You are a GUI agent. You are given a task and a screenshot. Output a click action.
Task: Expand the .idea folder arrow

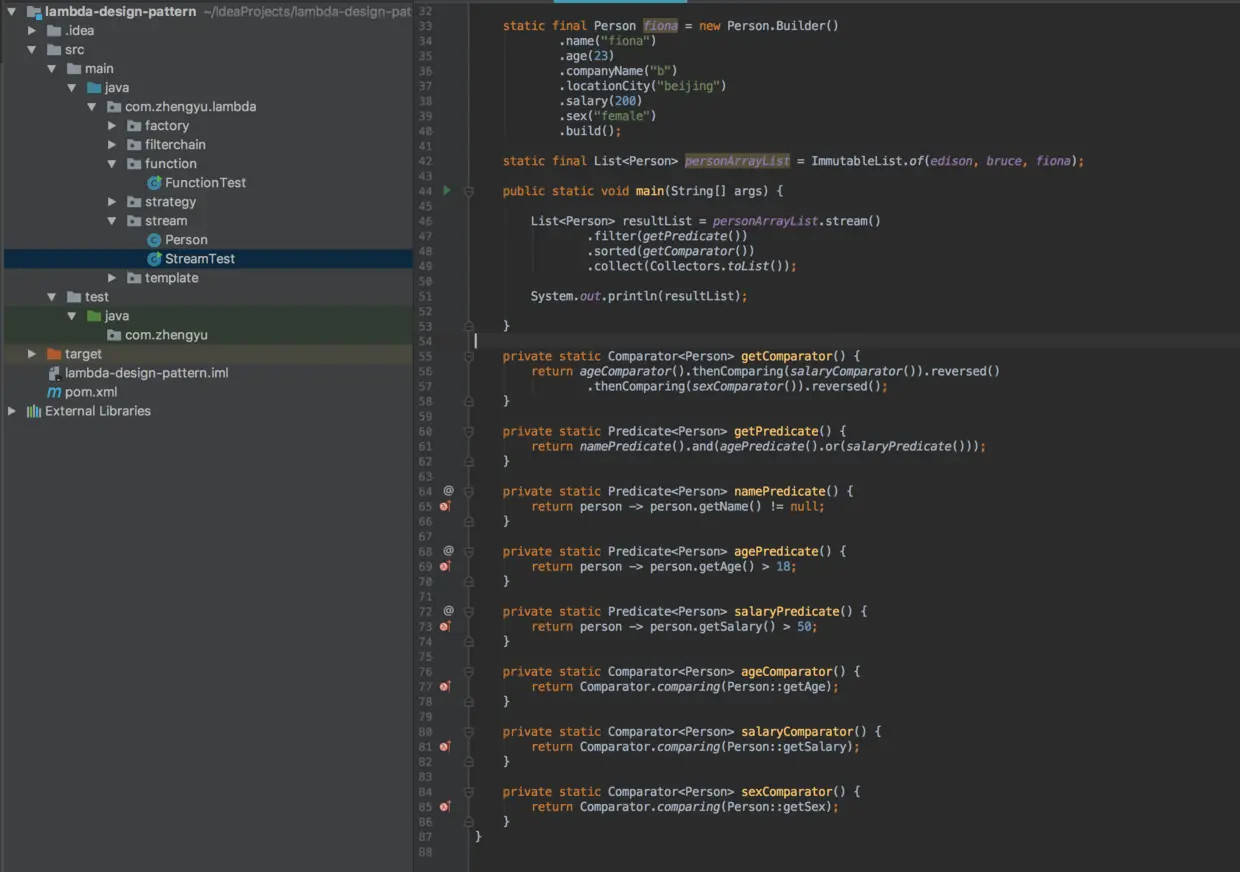pyautogui.click(x=32, y=31)
